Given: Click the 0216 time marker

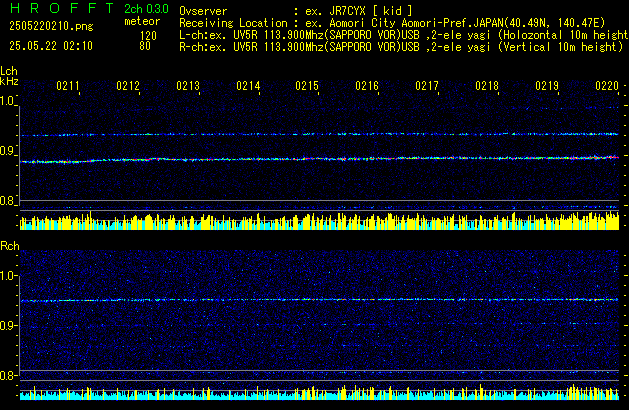Looking at the screenshot, I should [x=367, y=86].
